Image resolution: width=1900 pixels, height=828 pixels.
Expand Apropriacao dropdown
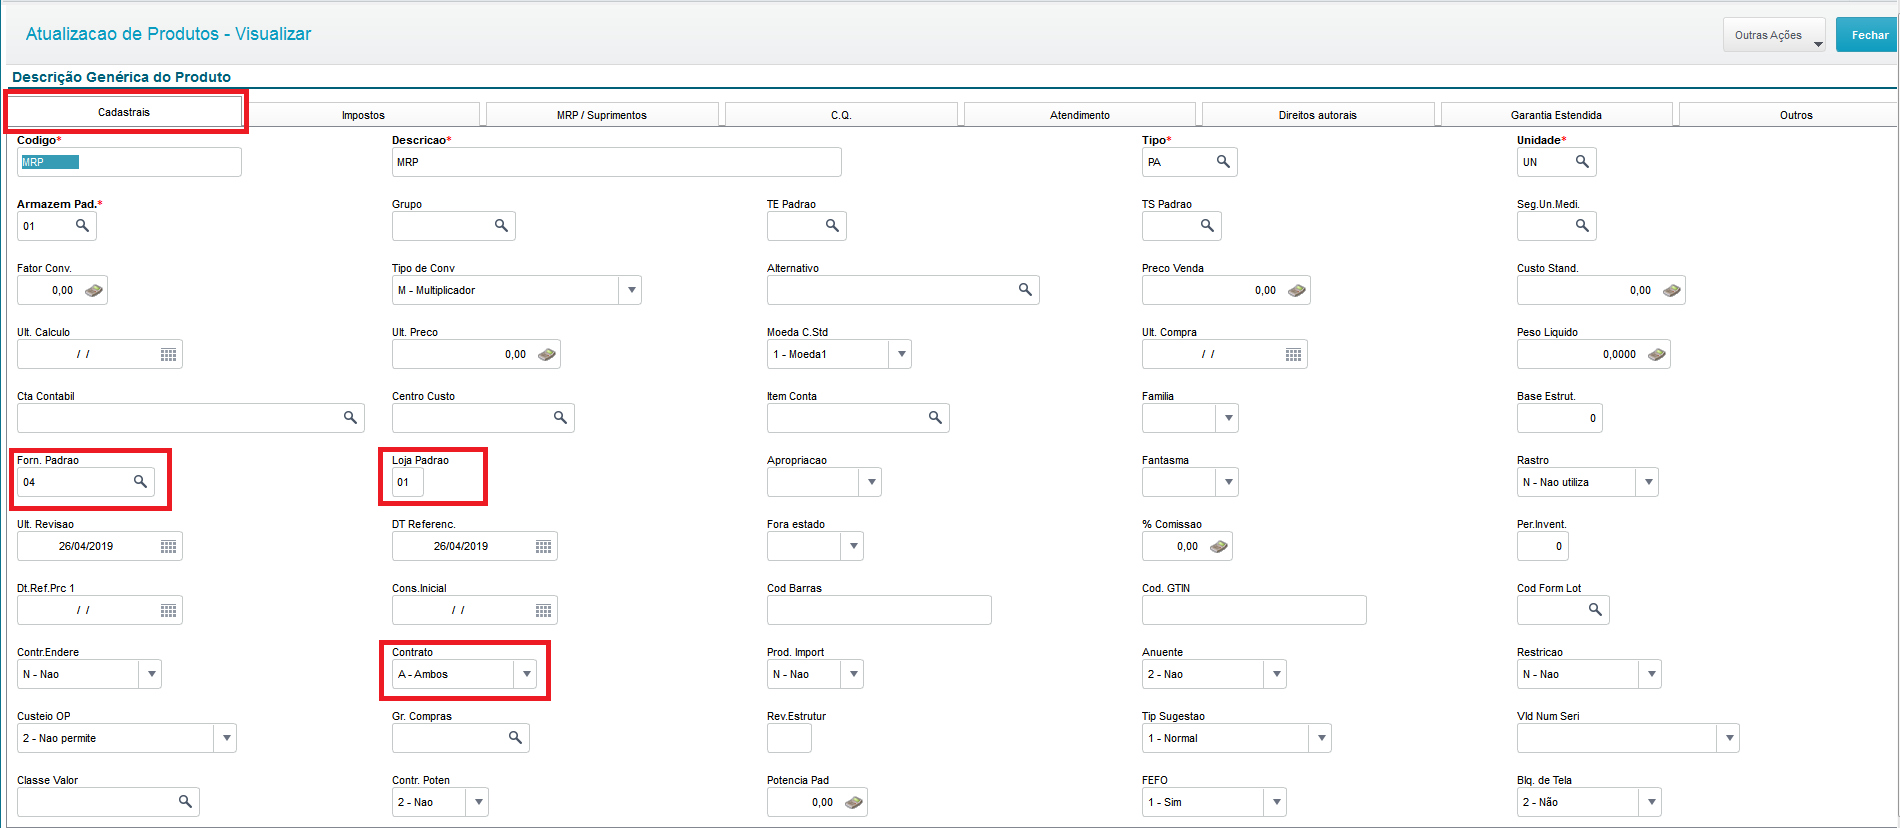pos(871,482)
